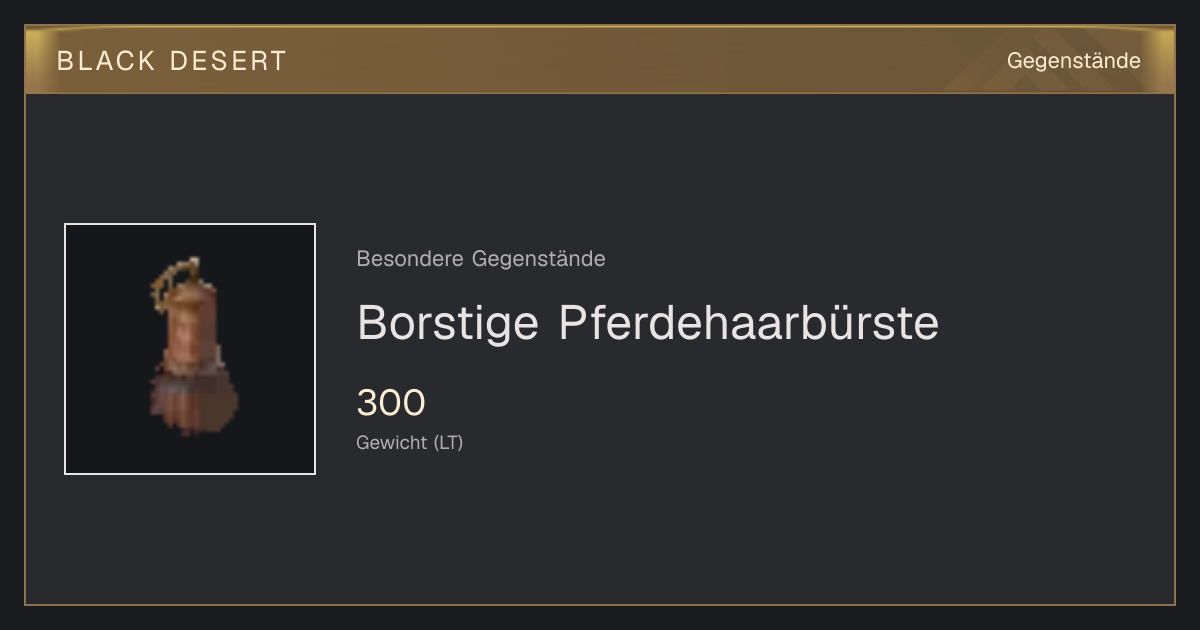Click the word Besondere in the category label
Screen dimensions: 1200x630
(x=410, y=259)
